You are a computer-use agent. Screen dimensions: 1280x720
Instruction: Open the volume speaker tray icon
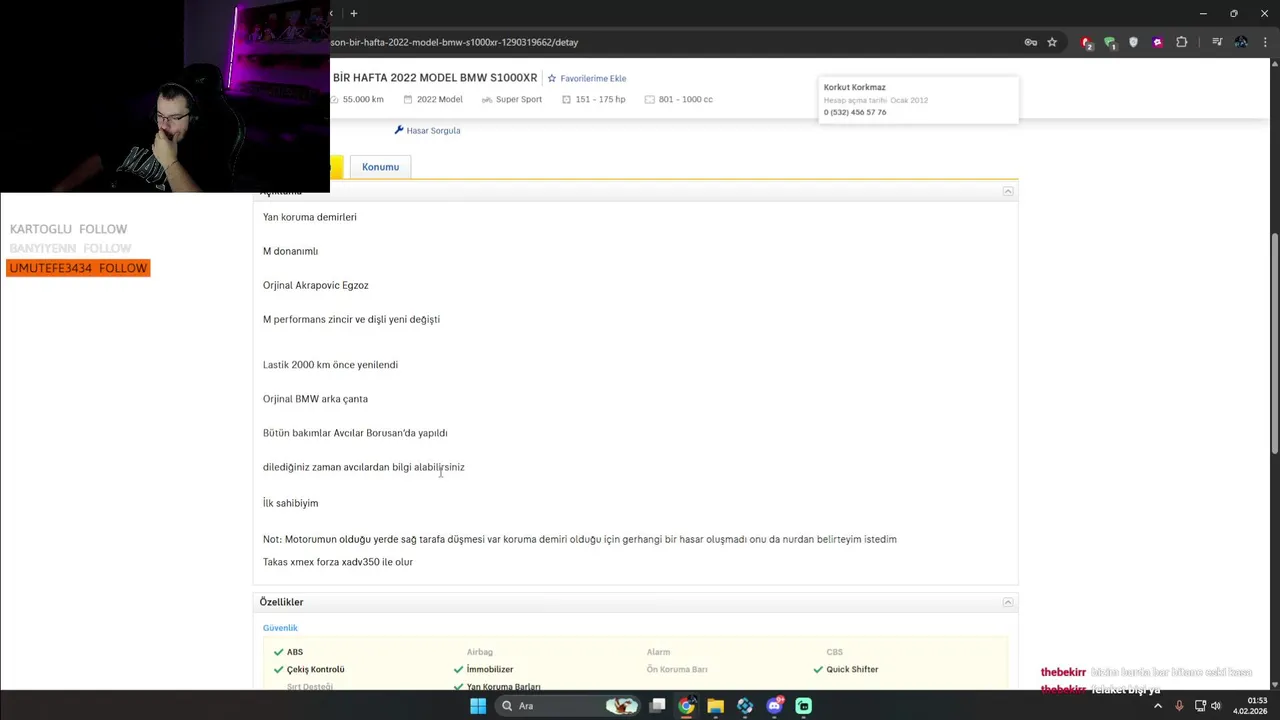coord(1216,706)
